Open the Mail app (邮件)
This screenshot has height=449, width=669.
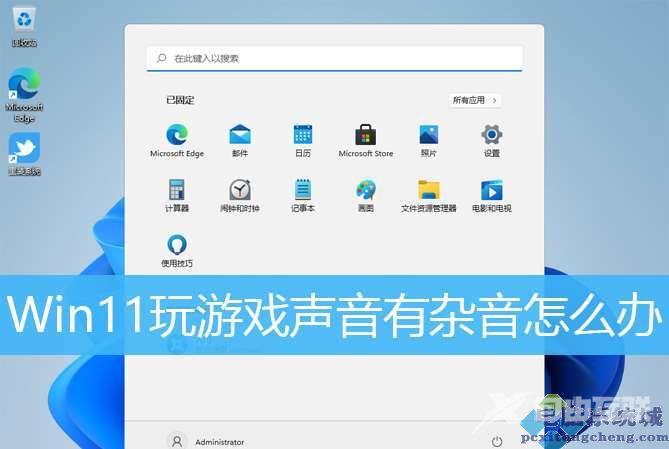240,141
